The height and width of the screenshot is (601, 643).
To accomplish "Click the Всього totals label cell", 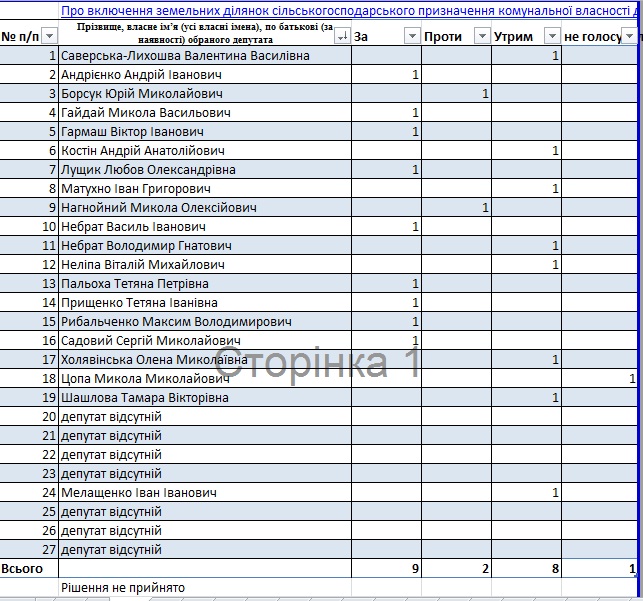I will click(29, 569).
